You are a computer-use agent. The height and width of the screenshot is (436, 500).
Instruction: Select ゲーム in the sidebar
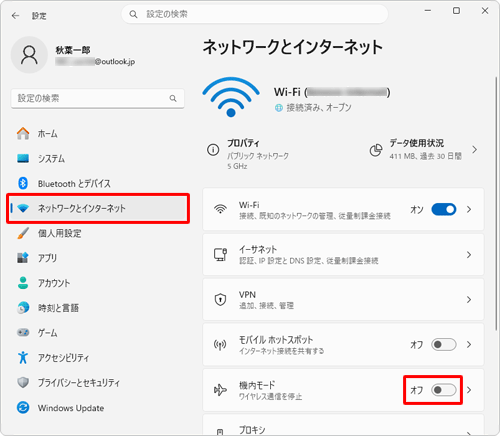coord(97,333)
